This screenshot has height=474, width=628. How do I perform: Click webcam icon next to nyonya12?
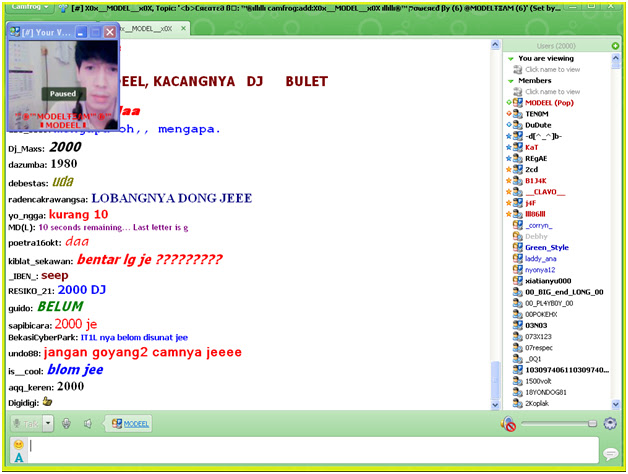click(x=518, y=270)
